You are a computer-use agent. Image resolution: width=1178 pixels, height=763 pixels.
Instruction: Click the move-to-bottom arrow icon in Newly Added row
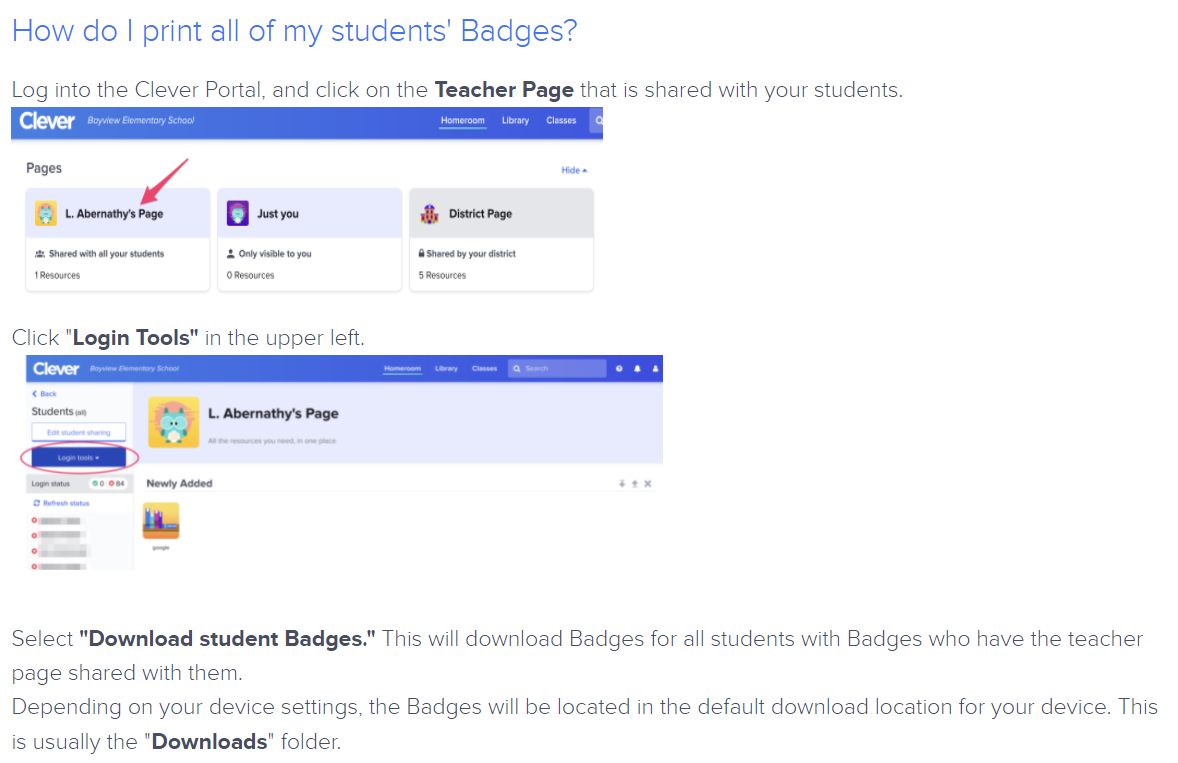coord(621,484)
